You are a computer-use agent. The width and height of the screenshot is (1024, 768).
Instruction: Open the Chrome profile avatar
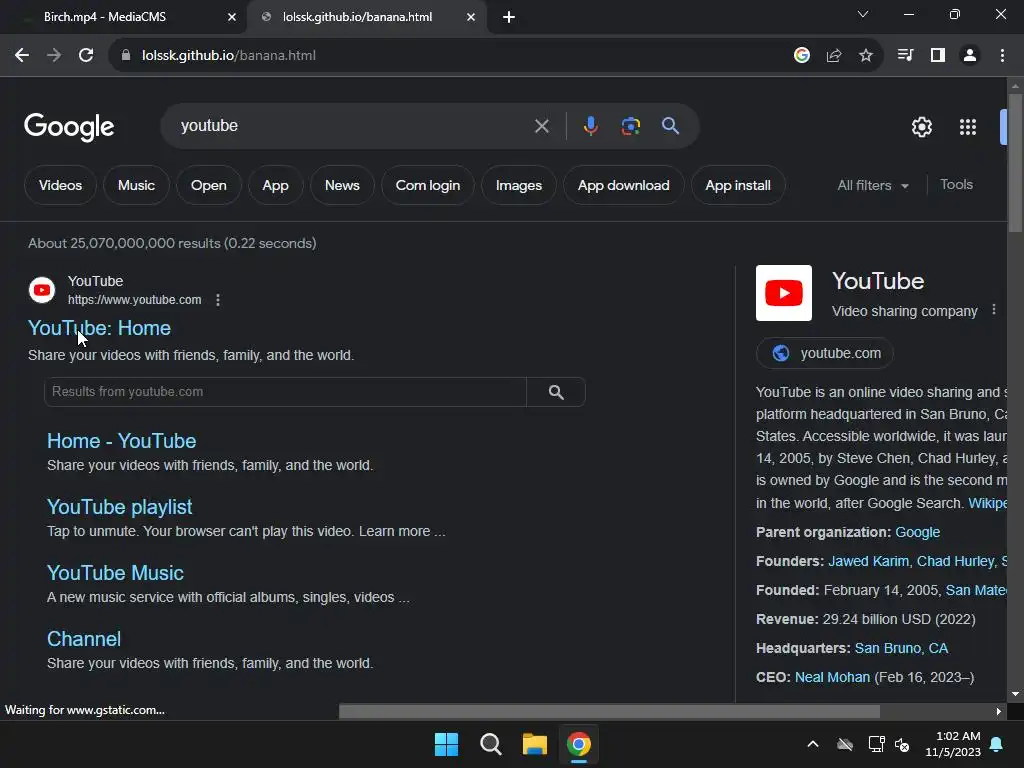tap(970, 56)
